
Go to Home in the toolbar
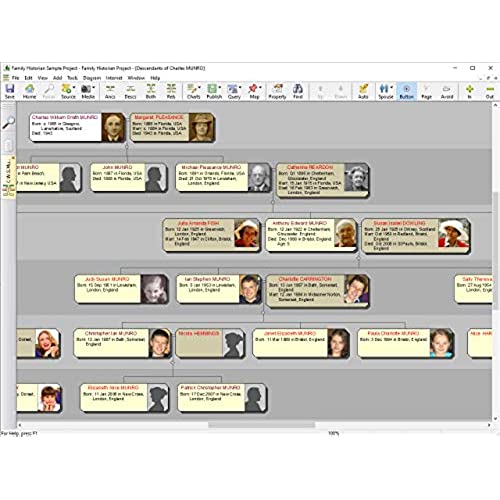tap(29, 91)
